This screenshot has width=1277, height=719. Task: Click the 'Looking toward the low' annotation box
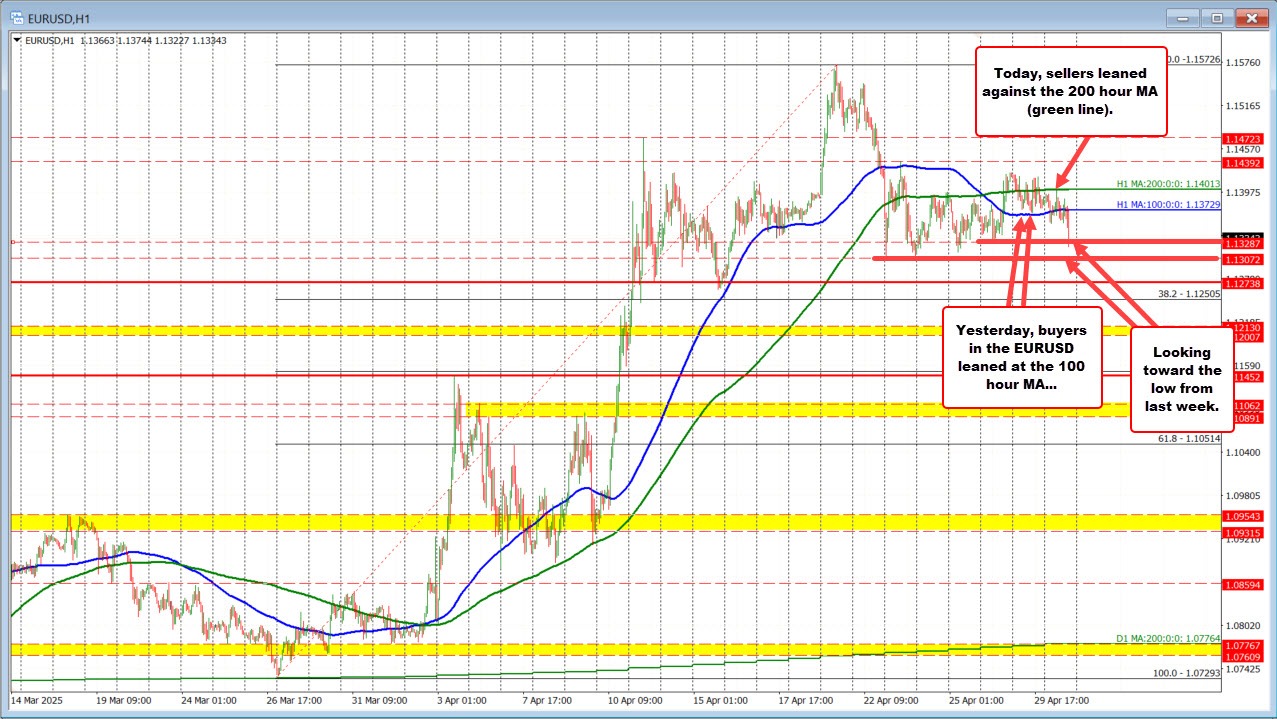[x=1181, y=381]
